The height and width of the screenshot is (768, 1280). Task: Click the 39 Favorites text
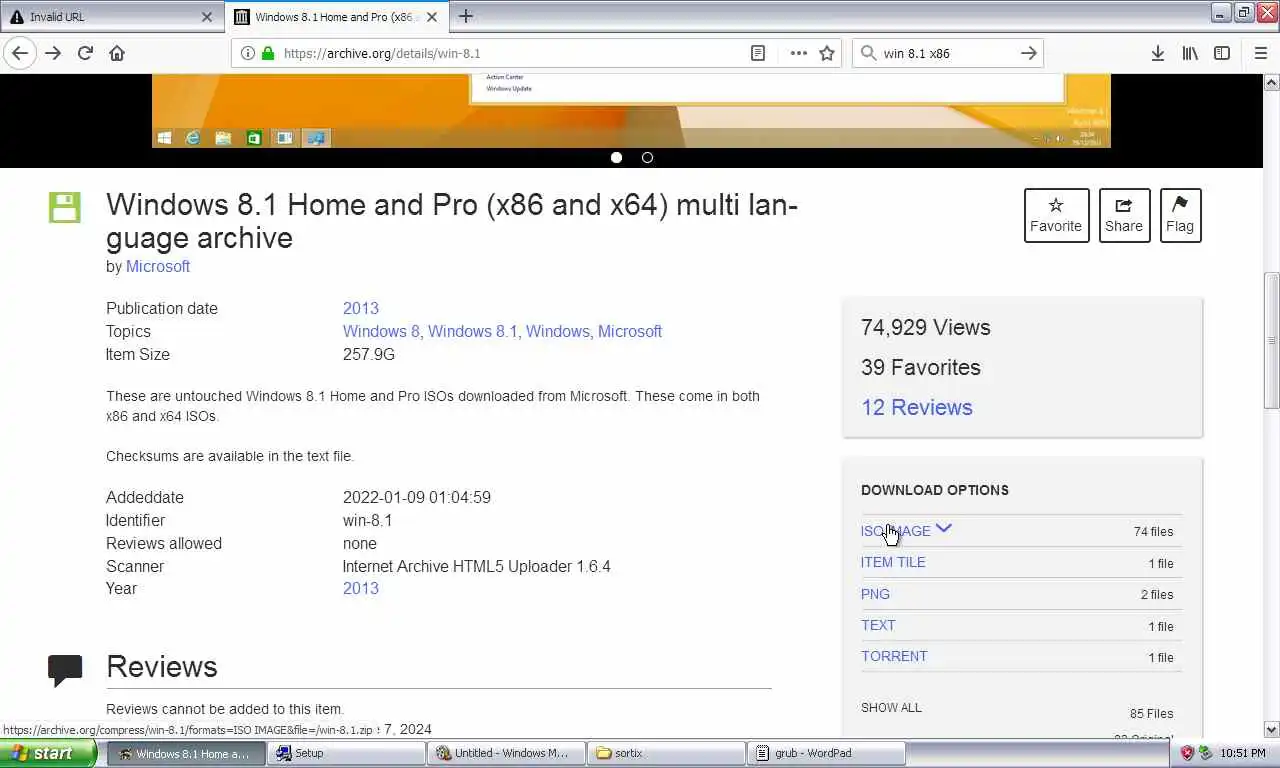click(x=921, y=367)
